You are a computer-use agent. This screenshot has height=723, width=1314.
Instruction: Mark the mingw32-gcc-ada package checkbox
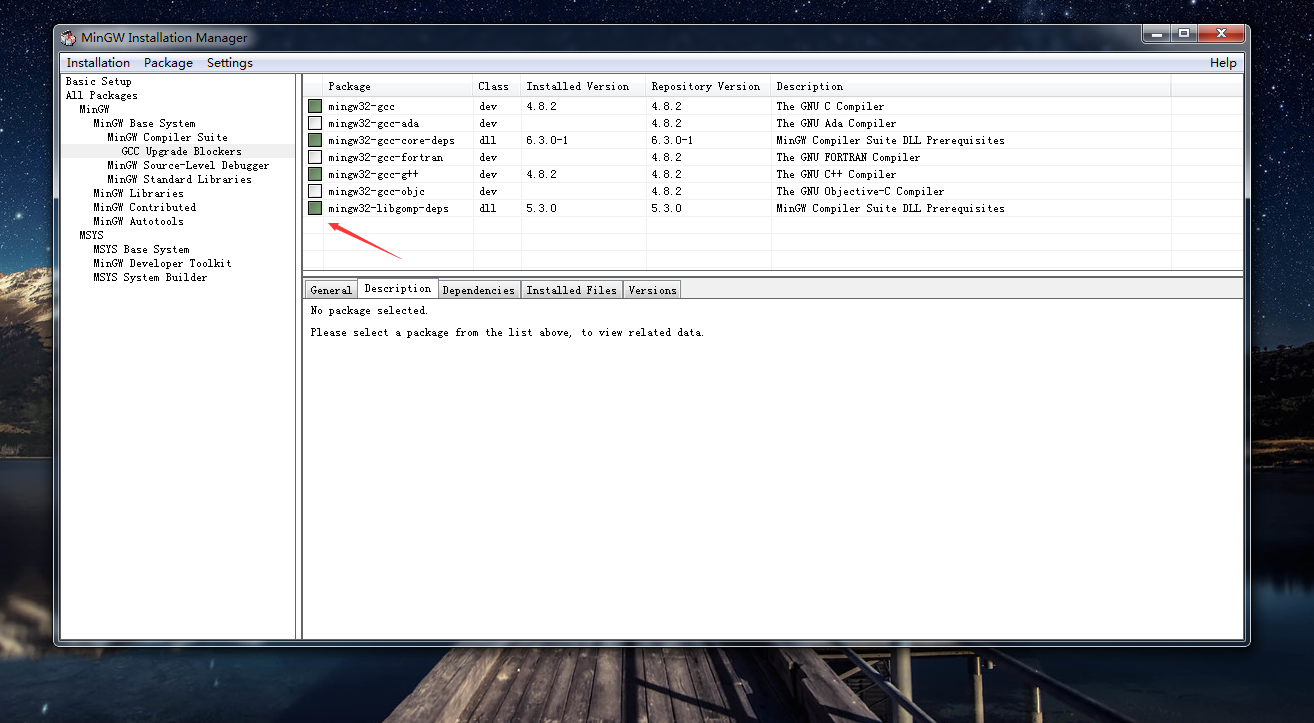point(315,123)
